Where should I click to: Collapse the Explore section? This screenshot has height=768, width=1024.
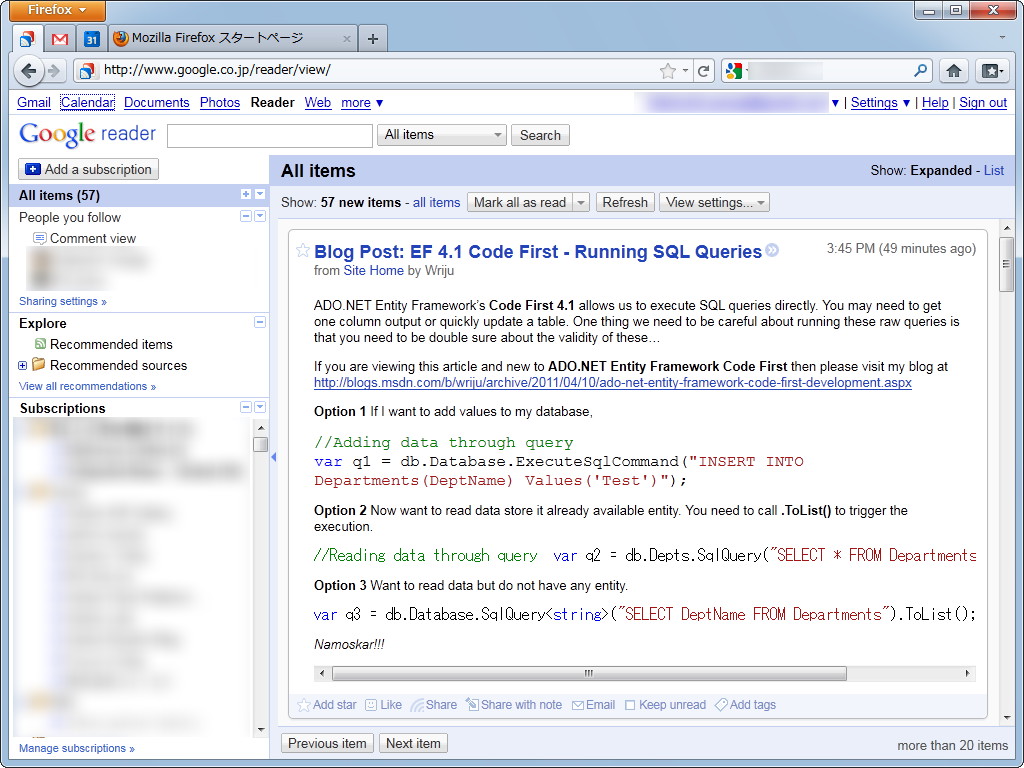pos(260,322)
